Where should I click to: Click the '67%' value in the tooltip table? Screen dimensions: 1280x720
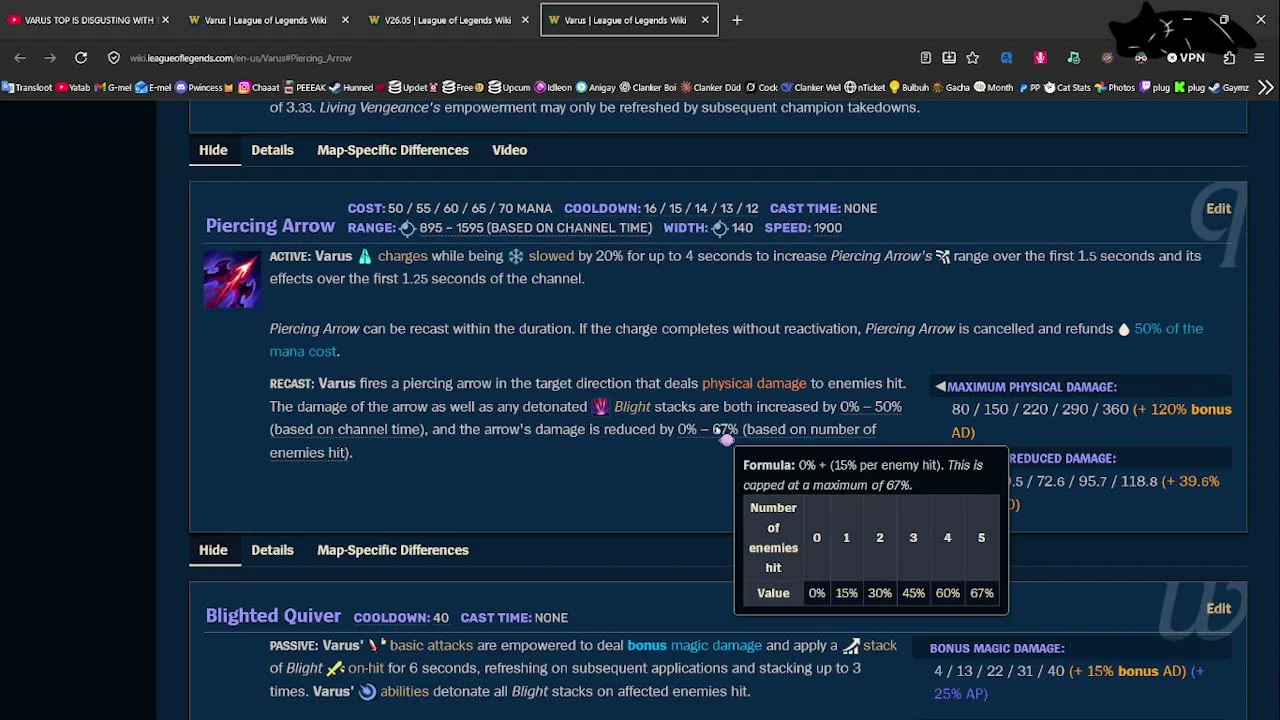981,593
